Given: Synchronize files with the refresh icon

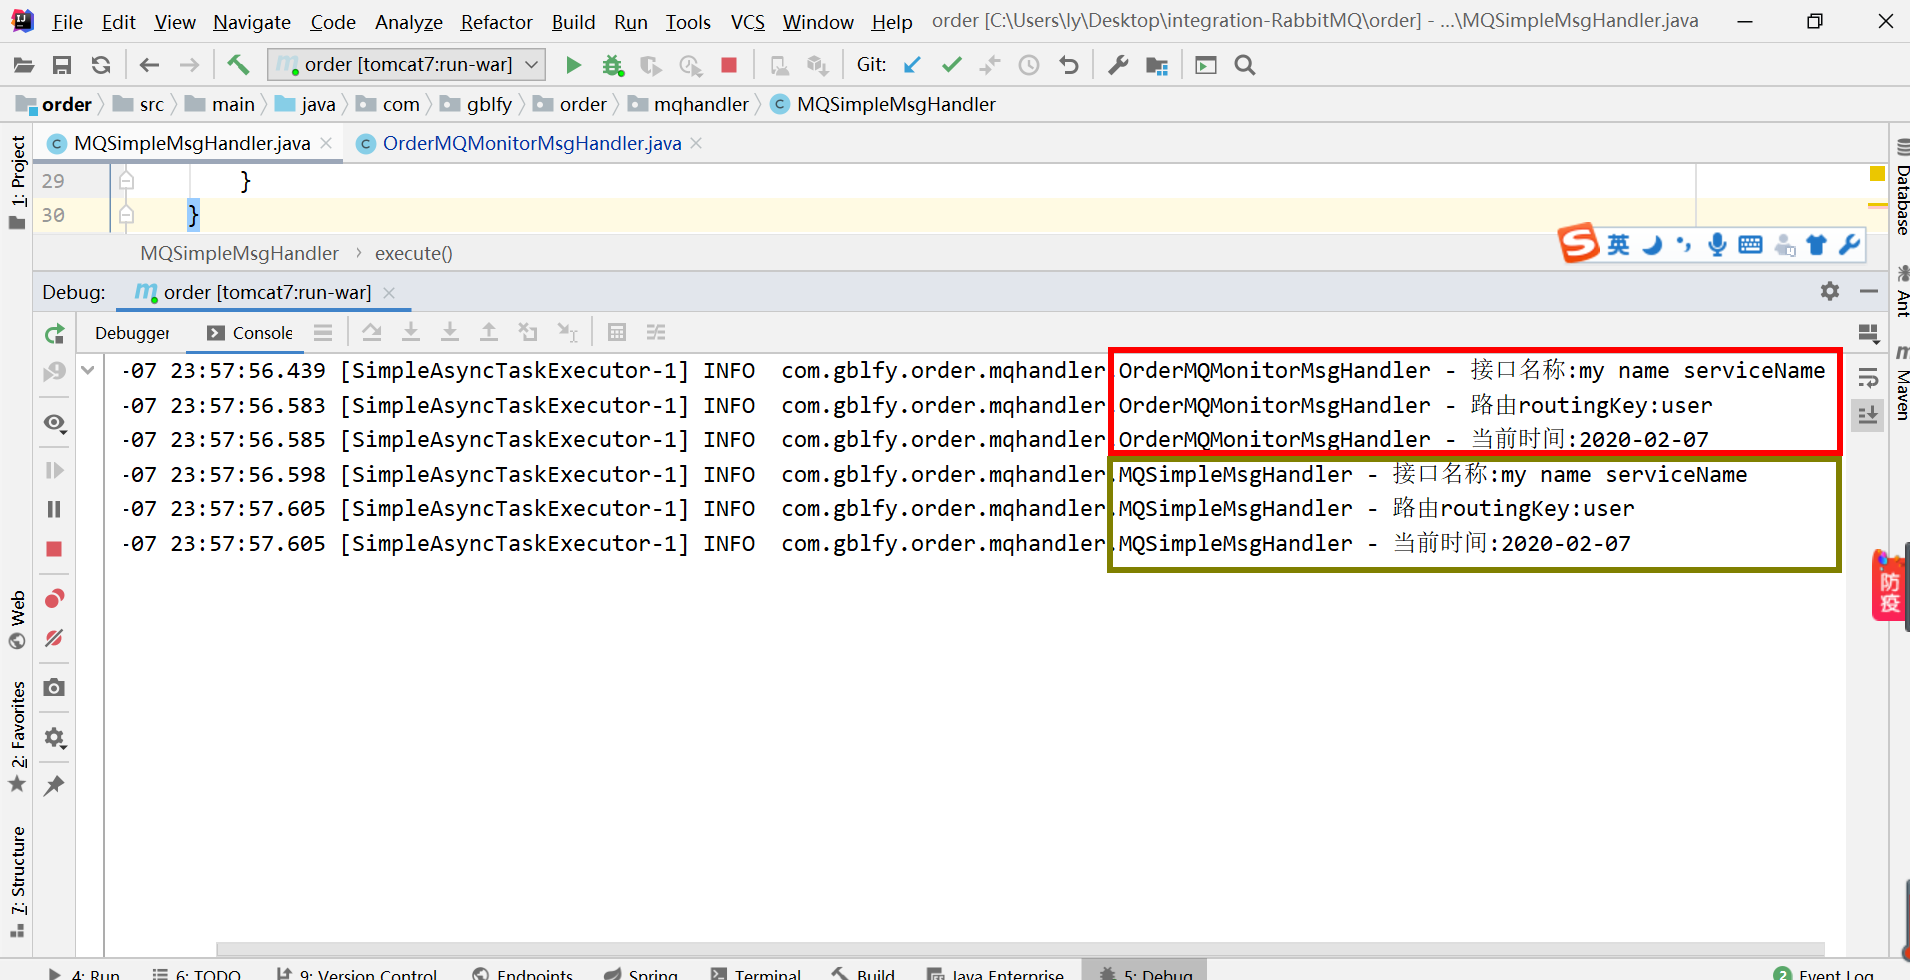Looking at the screenshot, I should [101, 65].
